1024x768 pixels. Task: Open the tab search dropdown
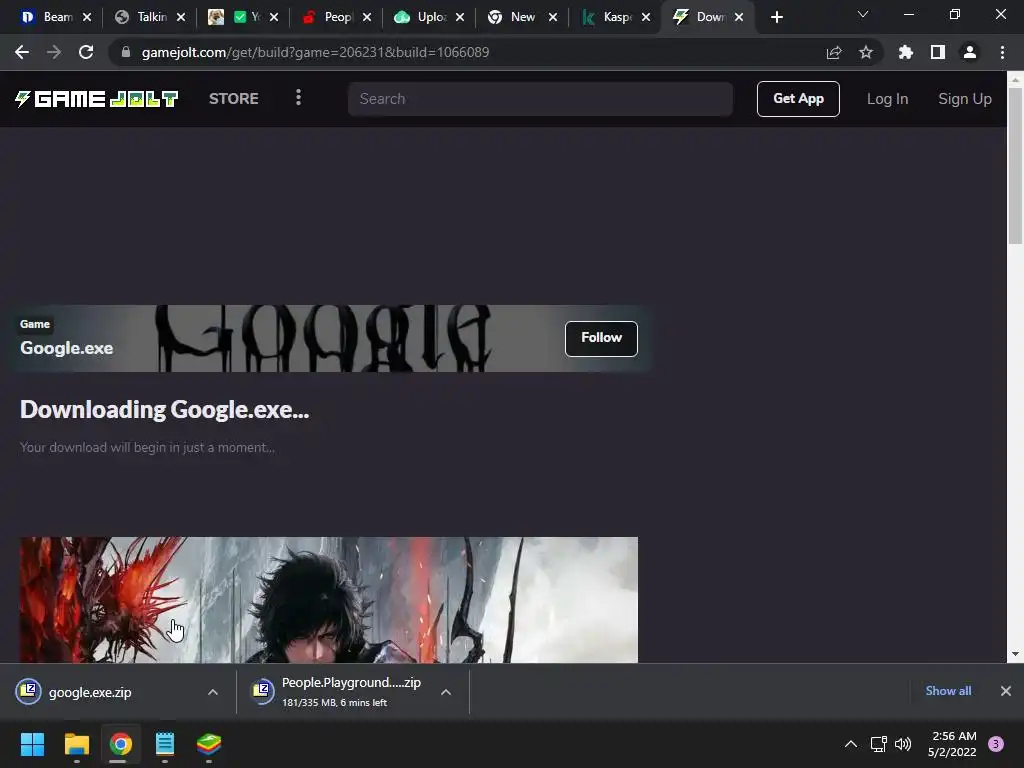(x=863, y=14)
